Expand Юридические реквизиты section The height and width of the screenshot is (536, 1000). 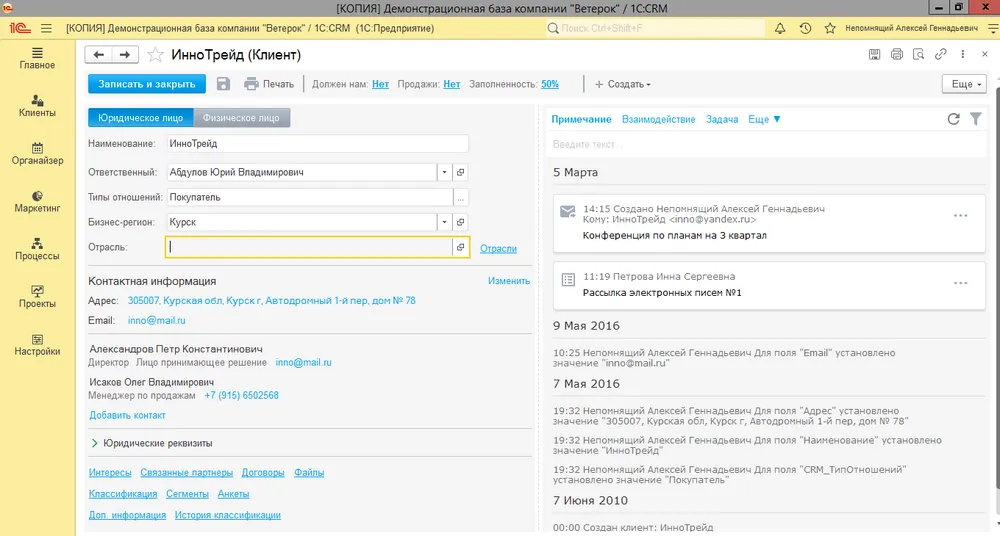pyautogui.click(x=152, y=443)
